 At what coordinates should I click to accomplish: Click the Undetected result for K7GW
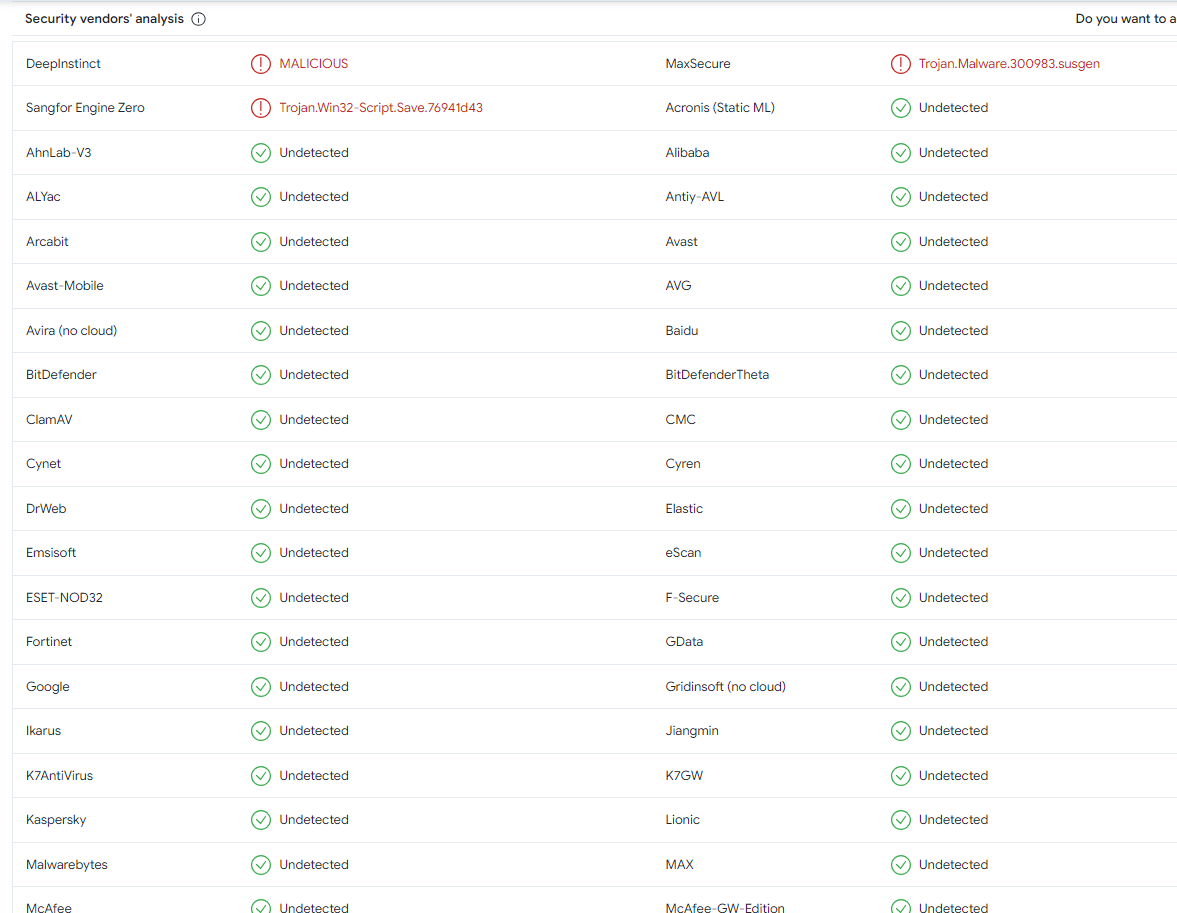953,776
